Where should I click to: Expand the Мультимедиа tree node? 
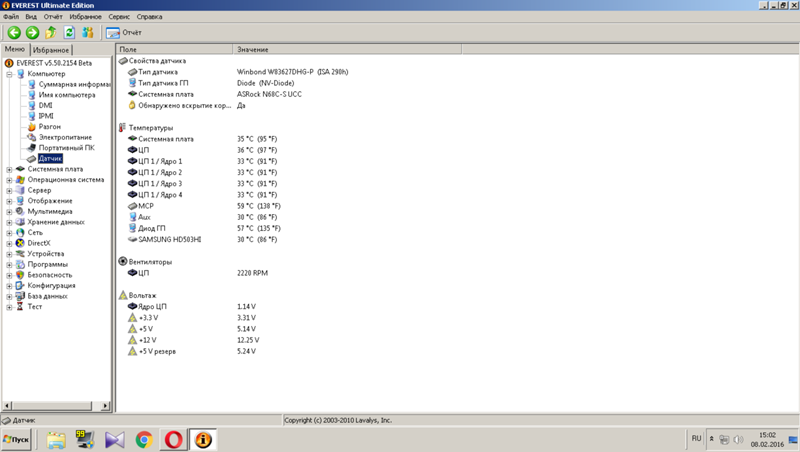pos(9,212)
